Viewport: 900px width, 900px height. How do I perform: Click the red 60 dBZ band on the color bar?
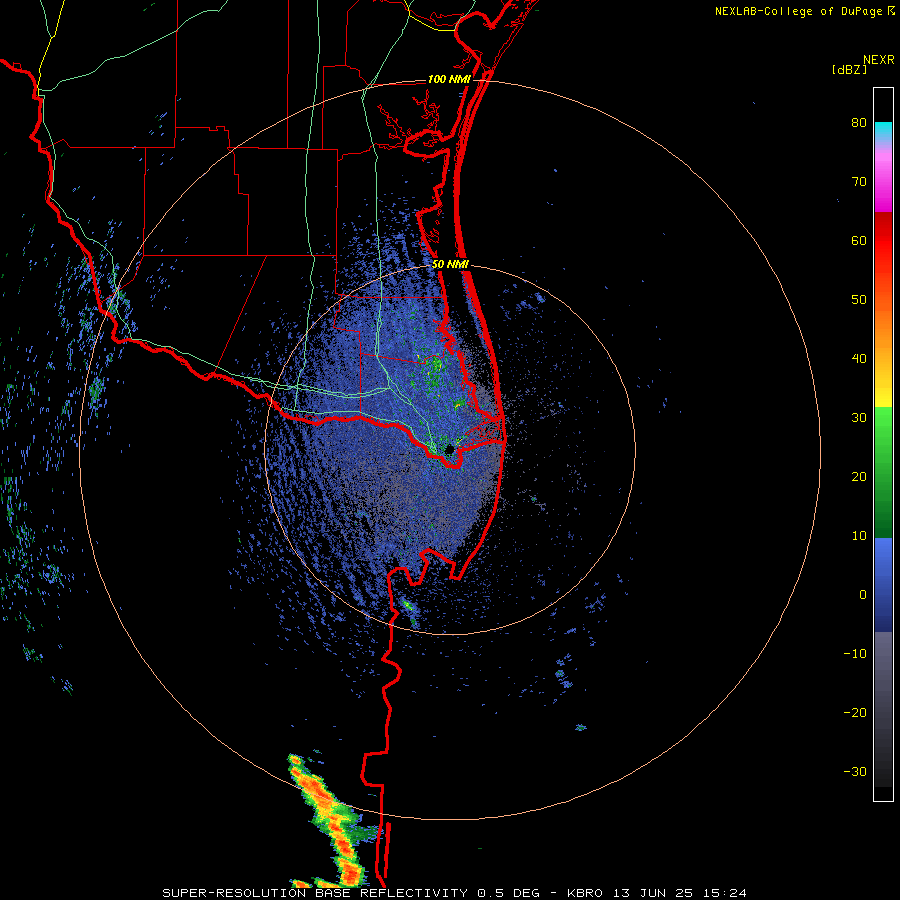pyautogui.click(x=883, y=241)
